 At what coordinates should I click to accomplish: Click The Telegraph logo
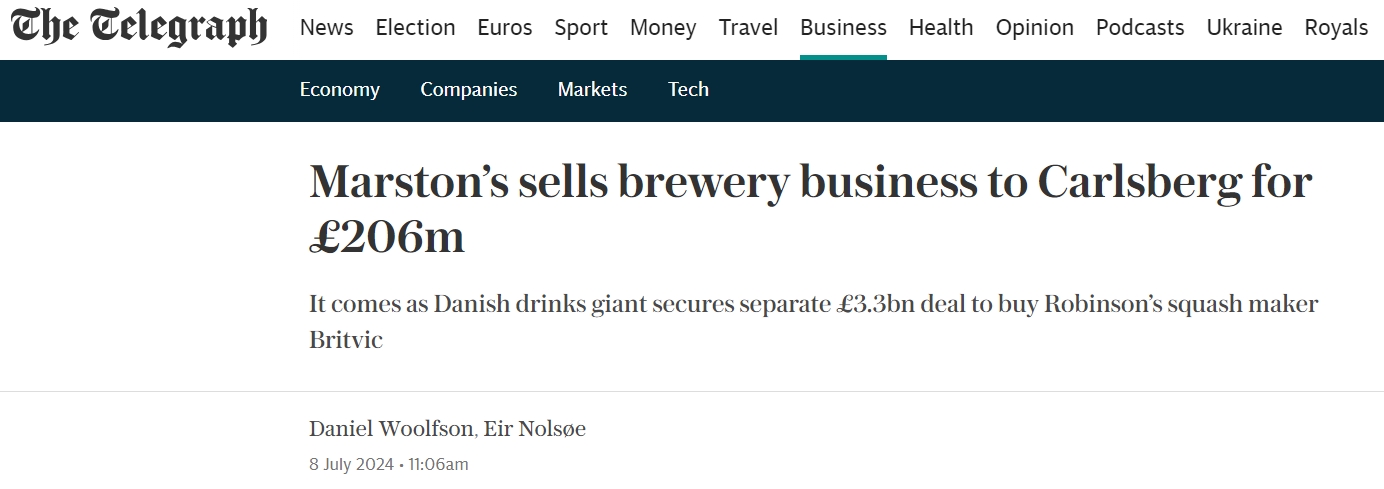point(140,27)
